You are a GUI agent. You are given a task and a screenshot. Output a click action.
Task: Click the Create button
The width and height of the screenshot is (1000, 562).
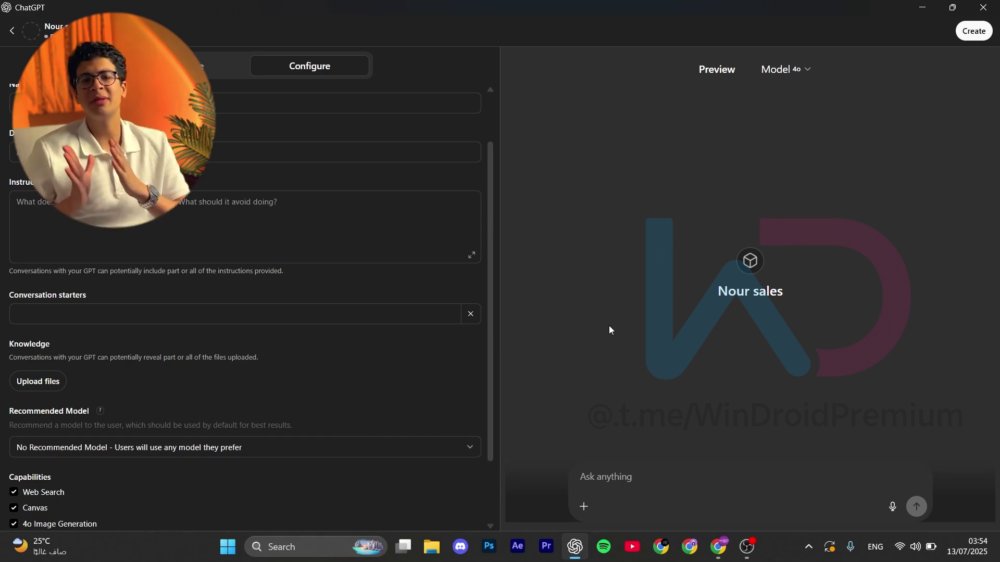coord(973,31)
